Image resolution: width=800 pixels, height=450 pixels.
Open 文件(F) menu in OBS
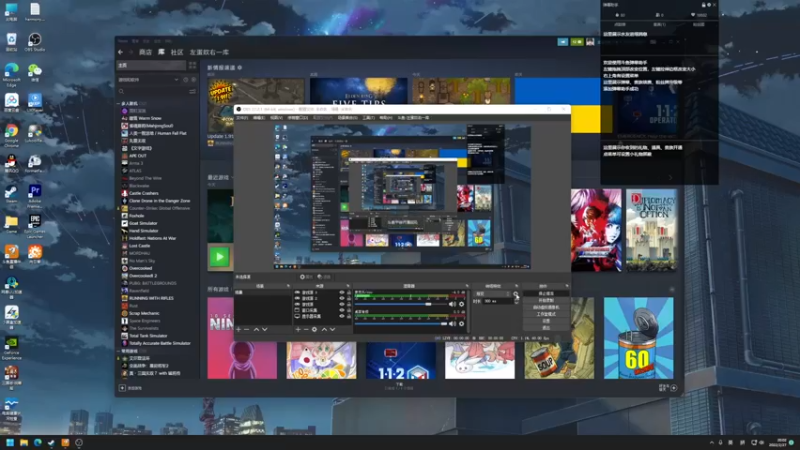tap(242, 118)
